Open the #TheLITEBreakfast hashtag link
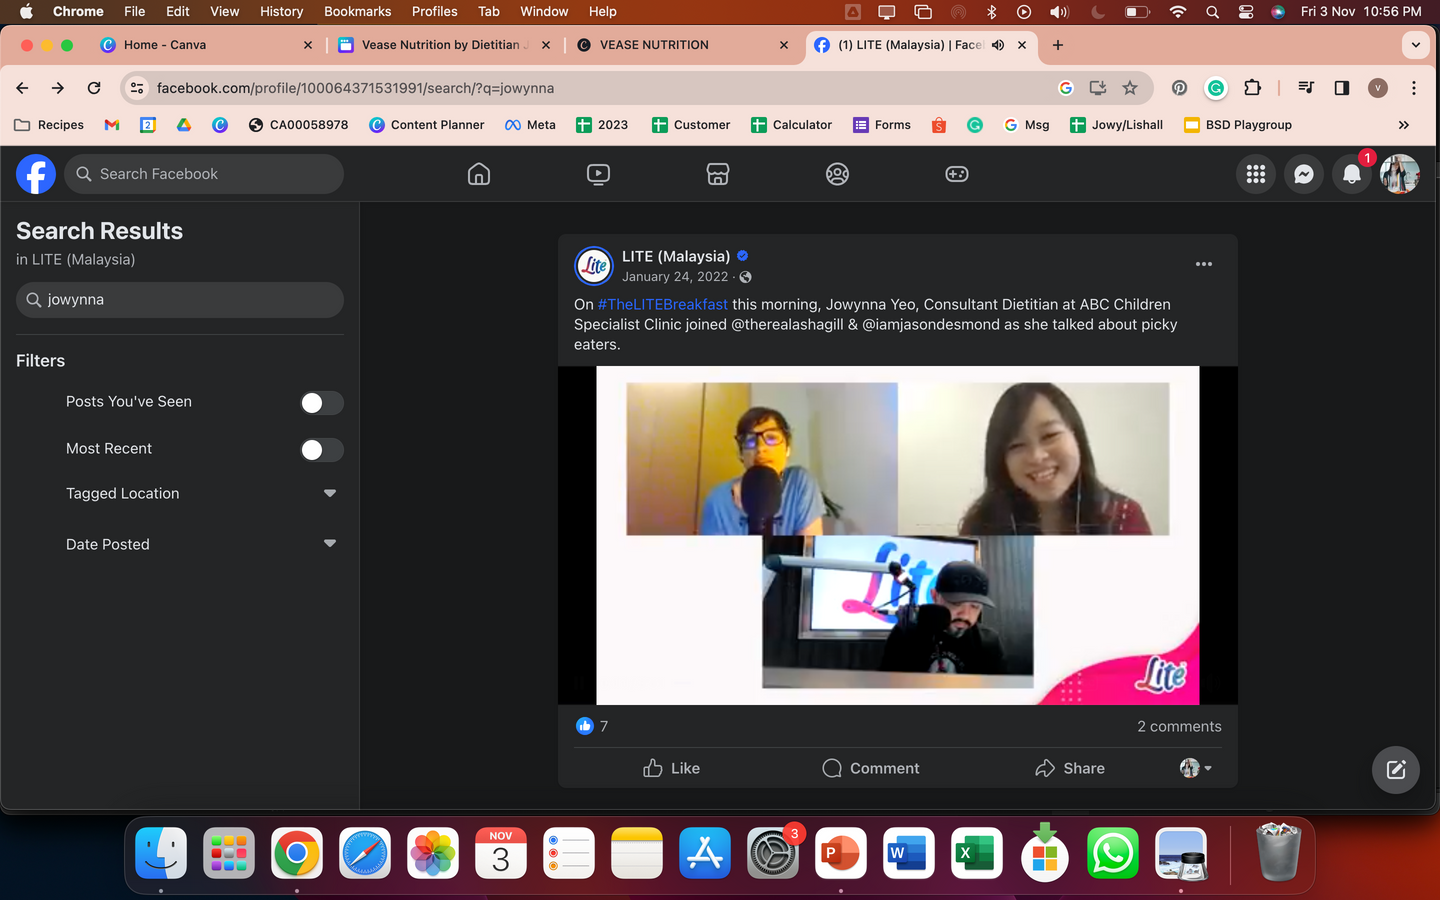This screenshot has height=900, width=1440. 662,304
